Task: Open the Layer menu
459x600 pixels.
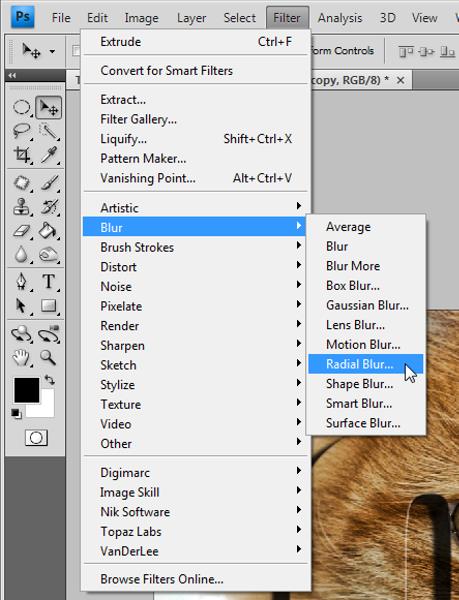Action: coord(191,18)
